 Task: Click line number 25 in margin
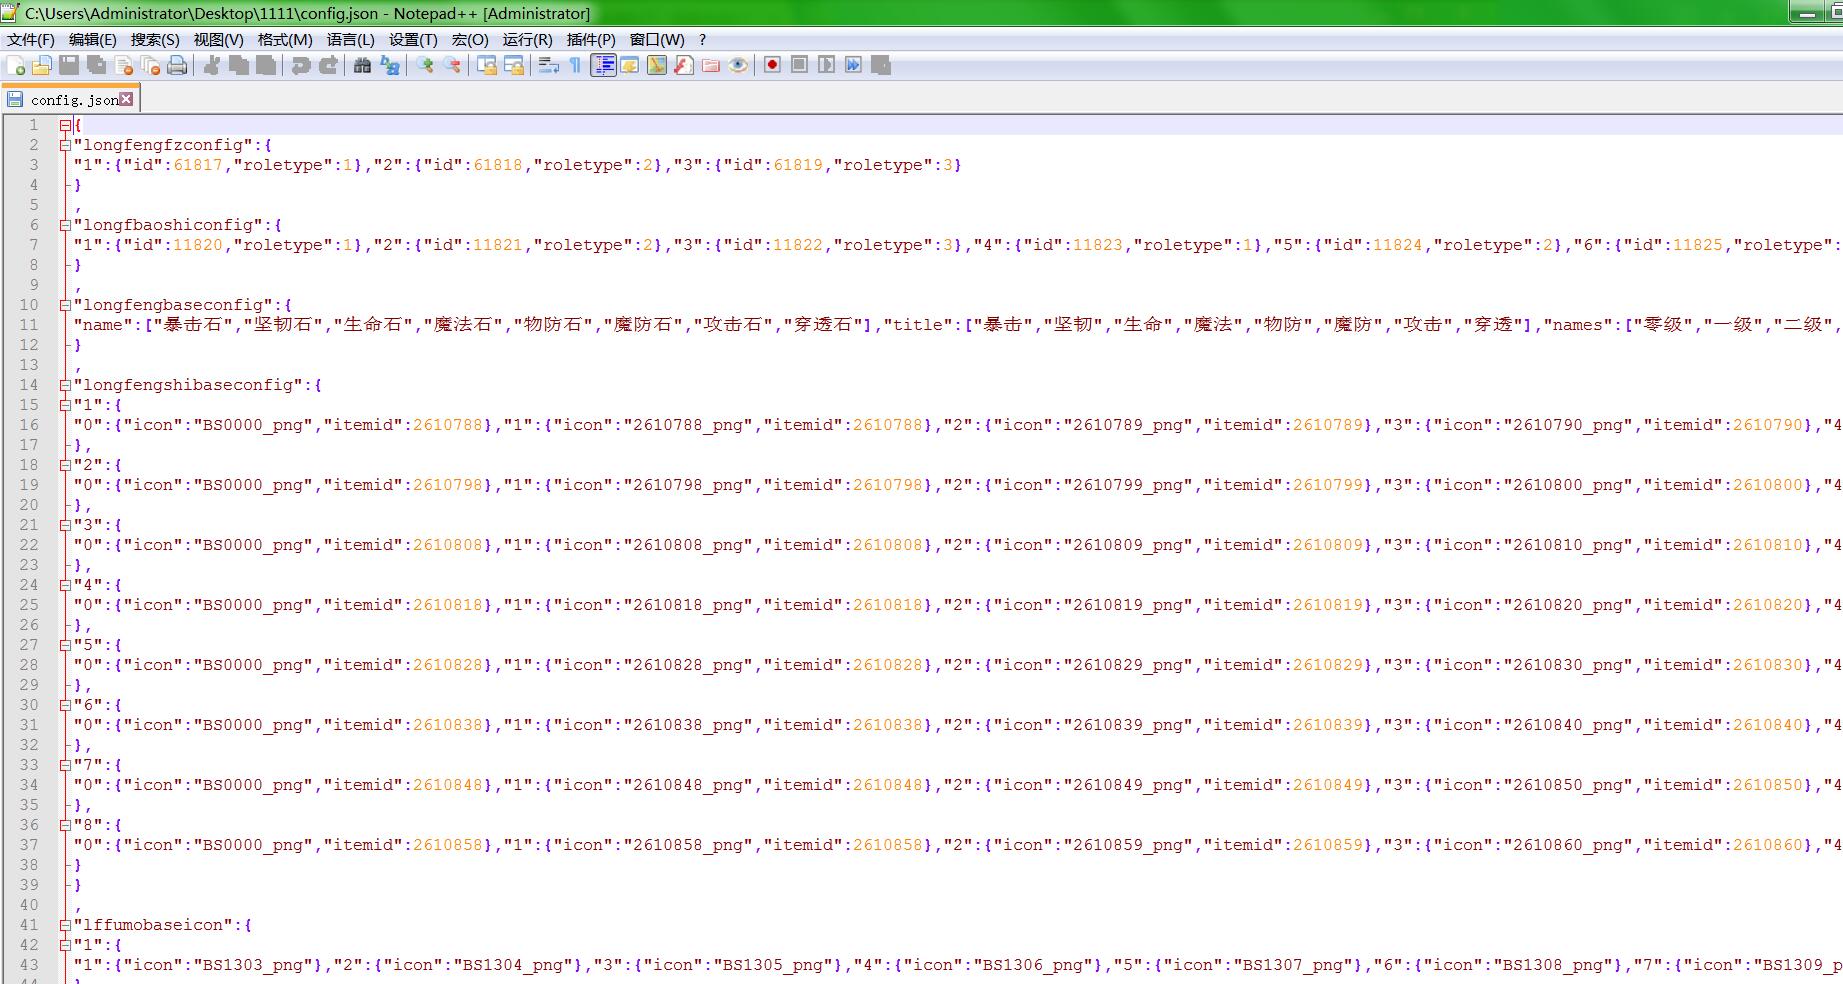tap(29, 605)
